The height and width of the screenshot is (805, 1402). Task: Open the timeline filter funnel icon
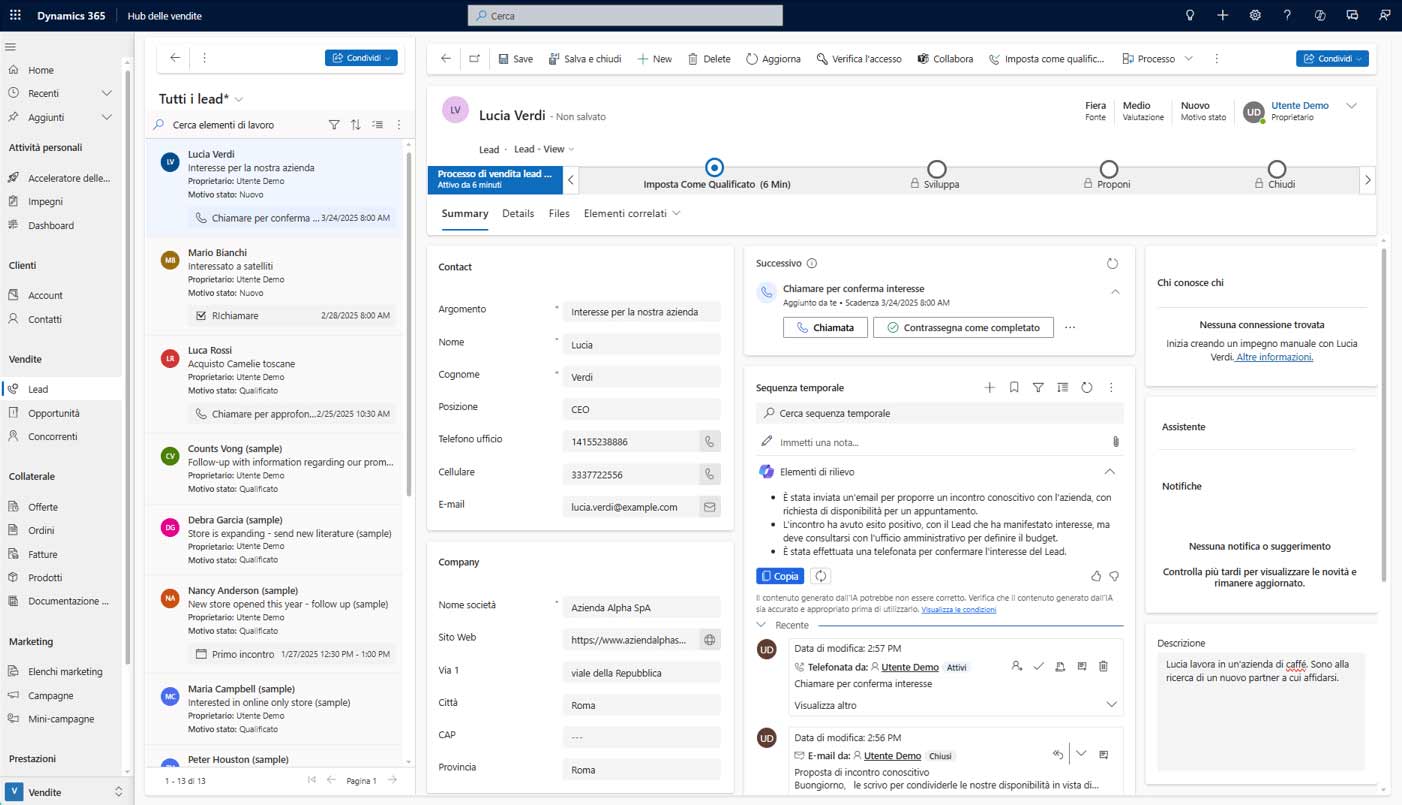coord(1038,387)
